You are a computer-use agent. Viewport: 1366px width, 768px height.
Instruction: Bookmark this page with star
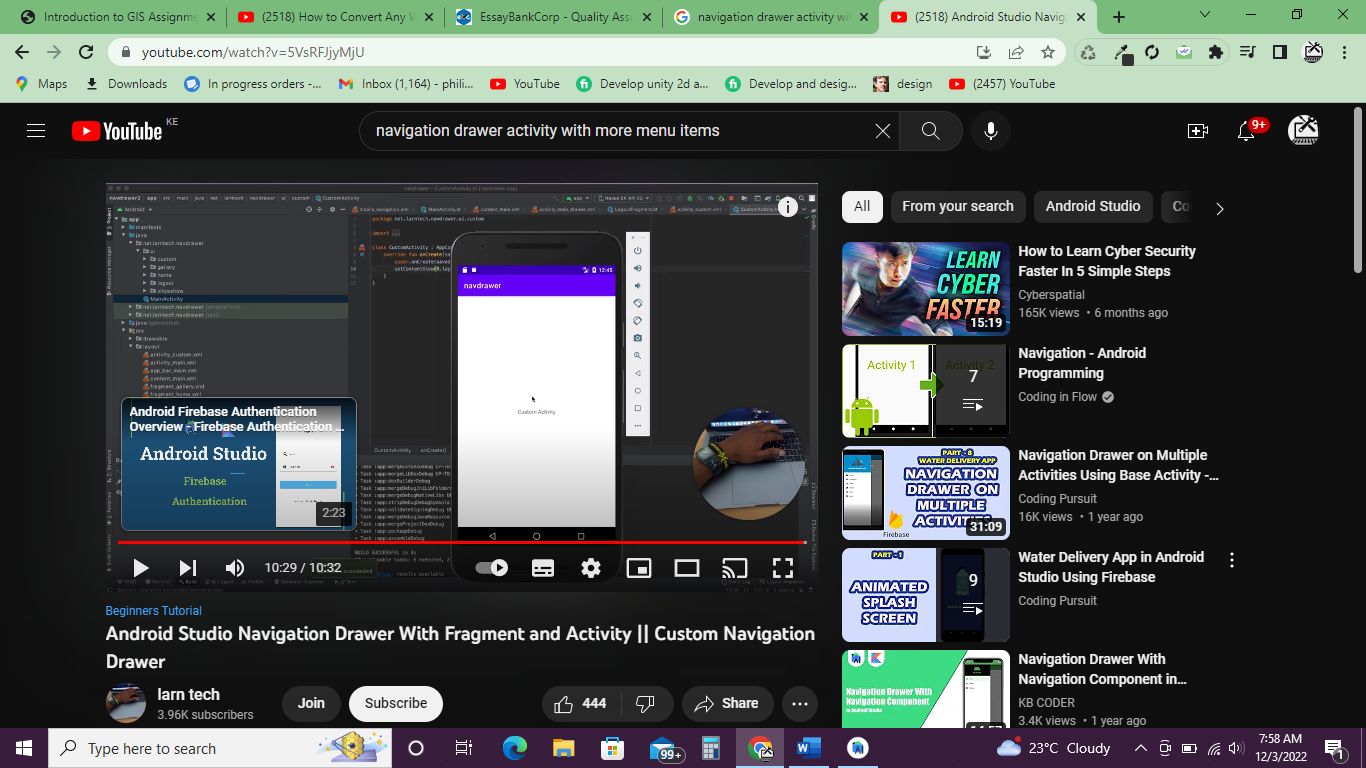click(x=1048, y=52)
